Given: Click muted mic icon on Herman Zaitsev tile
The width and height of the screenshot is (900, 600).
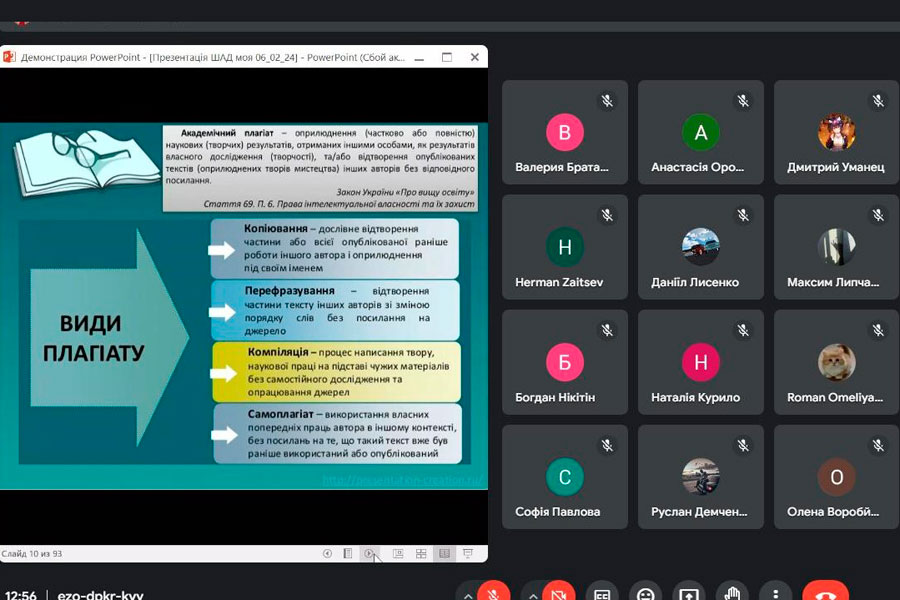Looking at the screenshot, I should pos(607,215).
